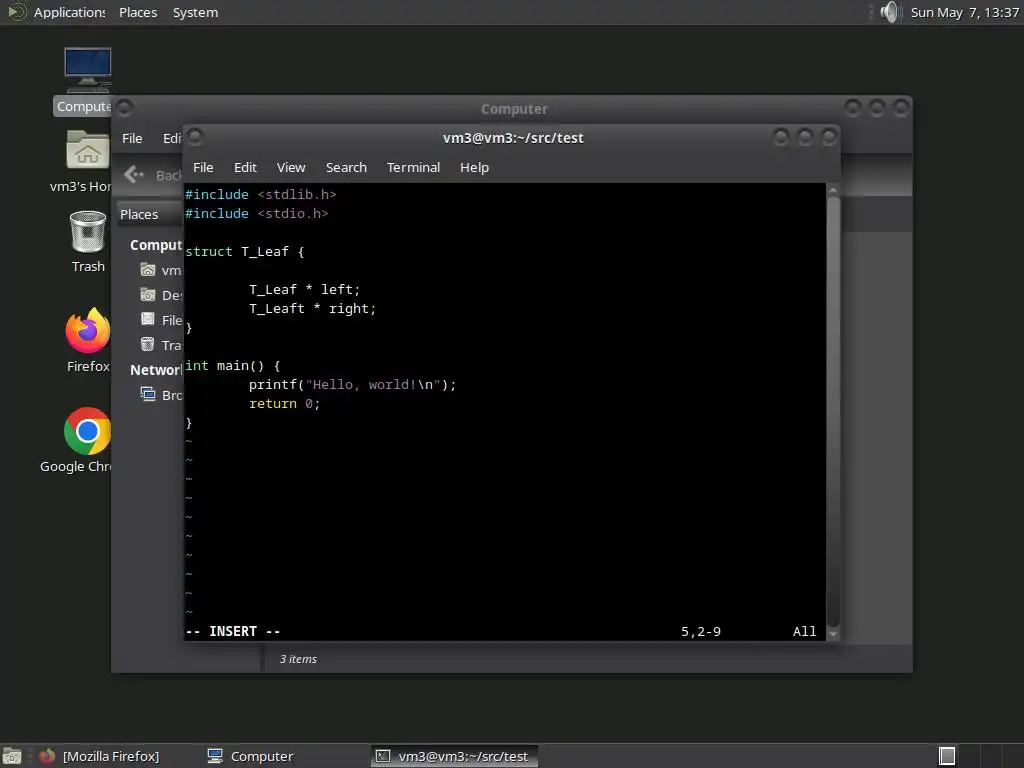Viewport: 1024px width, 768px height.
Task: Click the terminal scrollbar up arrow
Action: click(x=833, y=190)
